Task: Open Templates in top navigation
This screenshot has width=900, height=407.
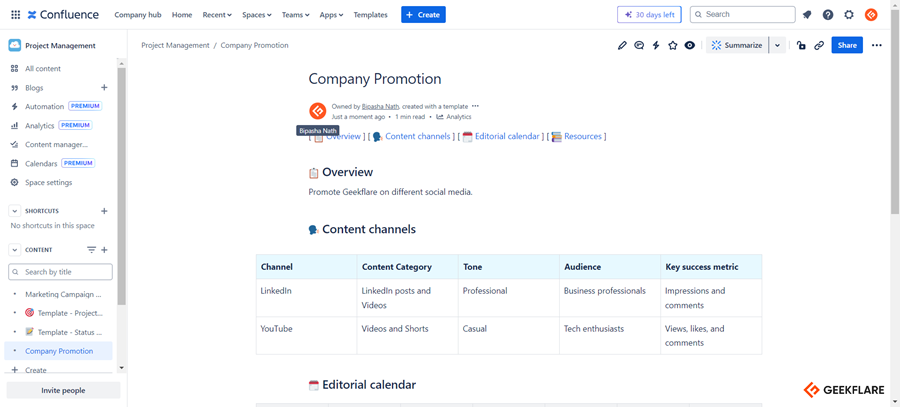Action: tap(370, 15)
